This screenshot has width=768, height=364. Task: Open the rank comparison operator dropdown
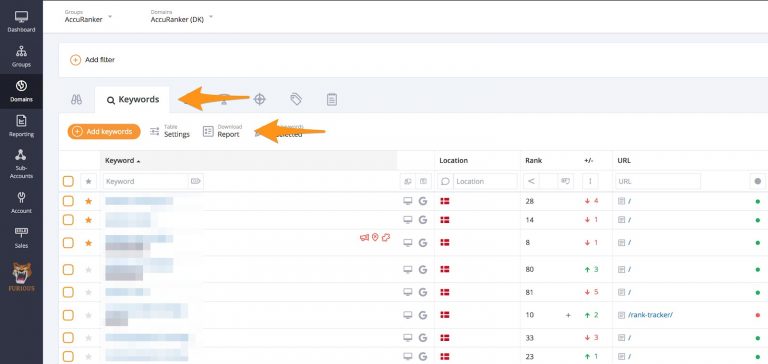click(x=531, y=181)
